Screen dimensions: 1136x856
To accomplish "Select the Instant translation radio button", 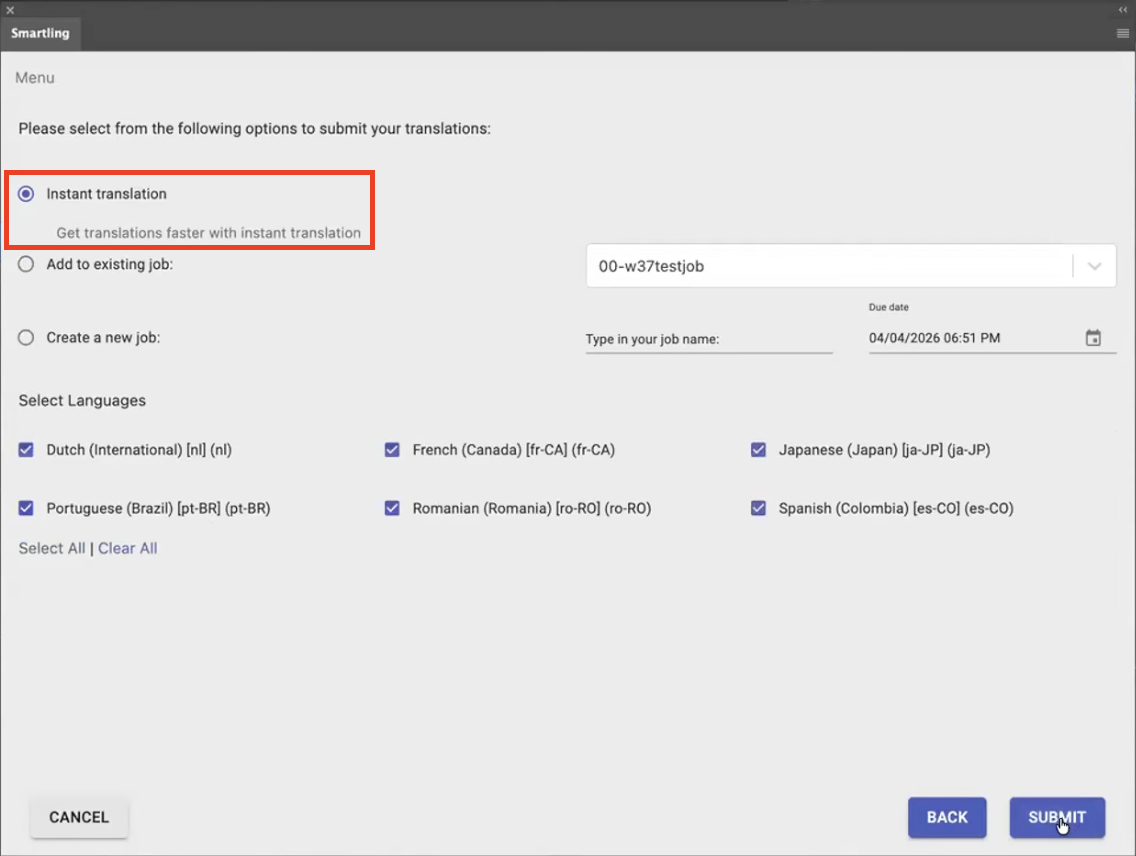I will pos(25,193).
